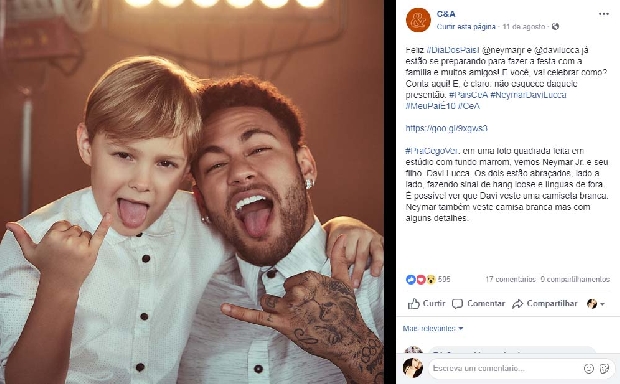This screenshot has height=384, width=620.
Task: Open the goo.gl shortened link
Action: click(x=446, y=128)
